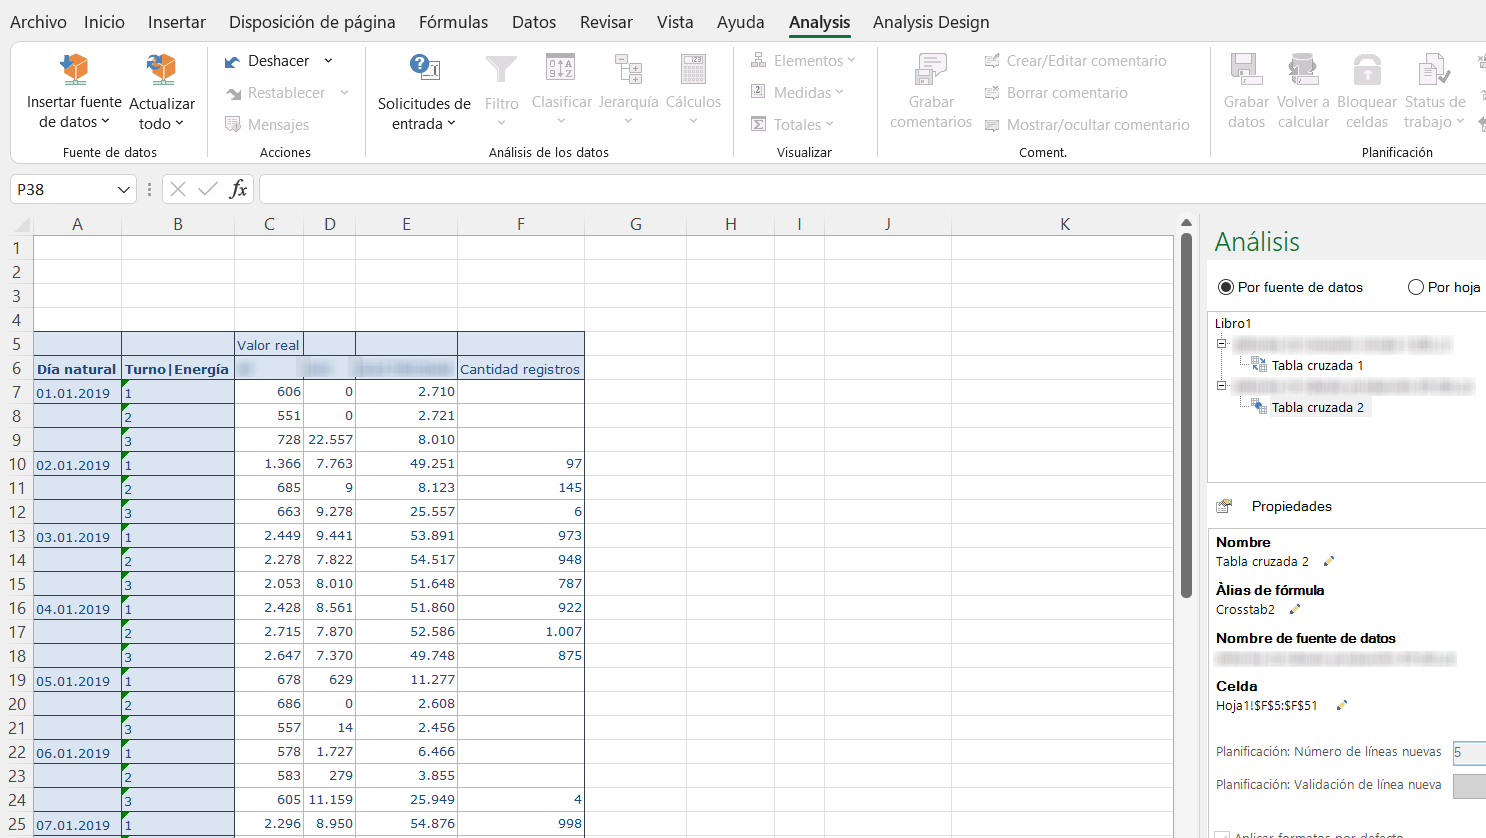Screen dimensions: 1486x838
Task: Click the Grabar datos save icon
Action: point(1246,69)
